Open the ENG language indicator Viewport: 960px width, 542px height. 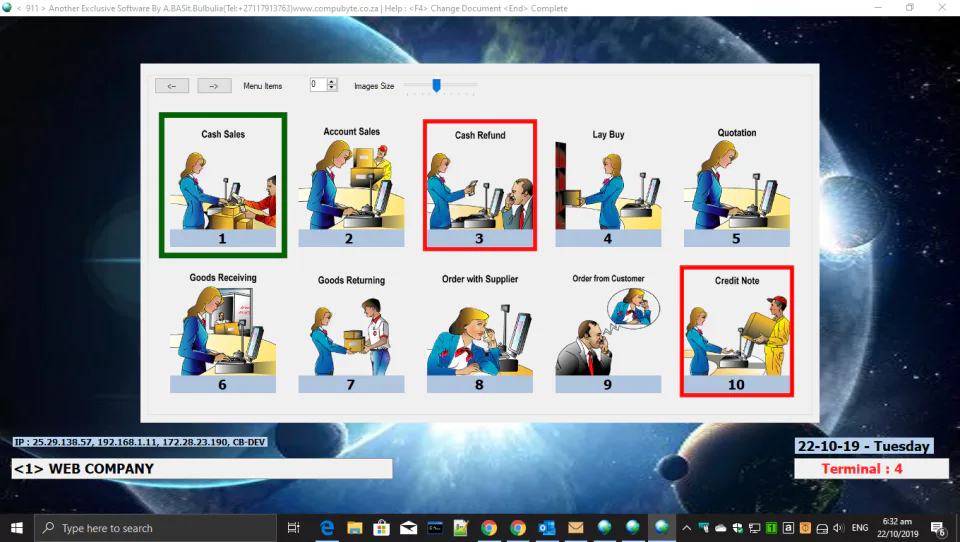click(x=860, y=528)
